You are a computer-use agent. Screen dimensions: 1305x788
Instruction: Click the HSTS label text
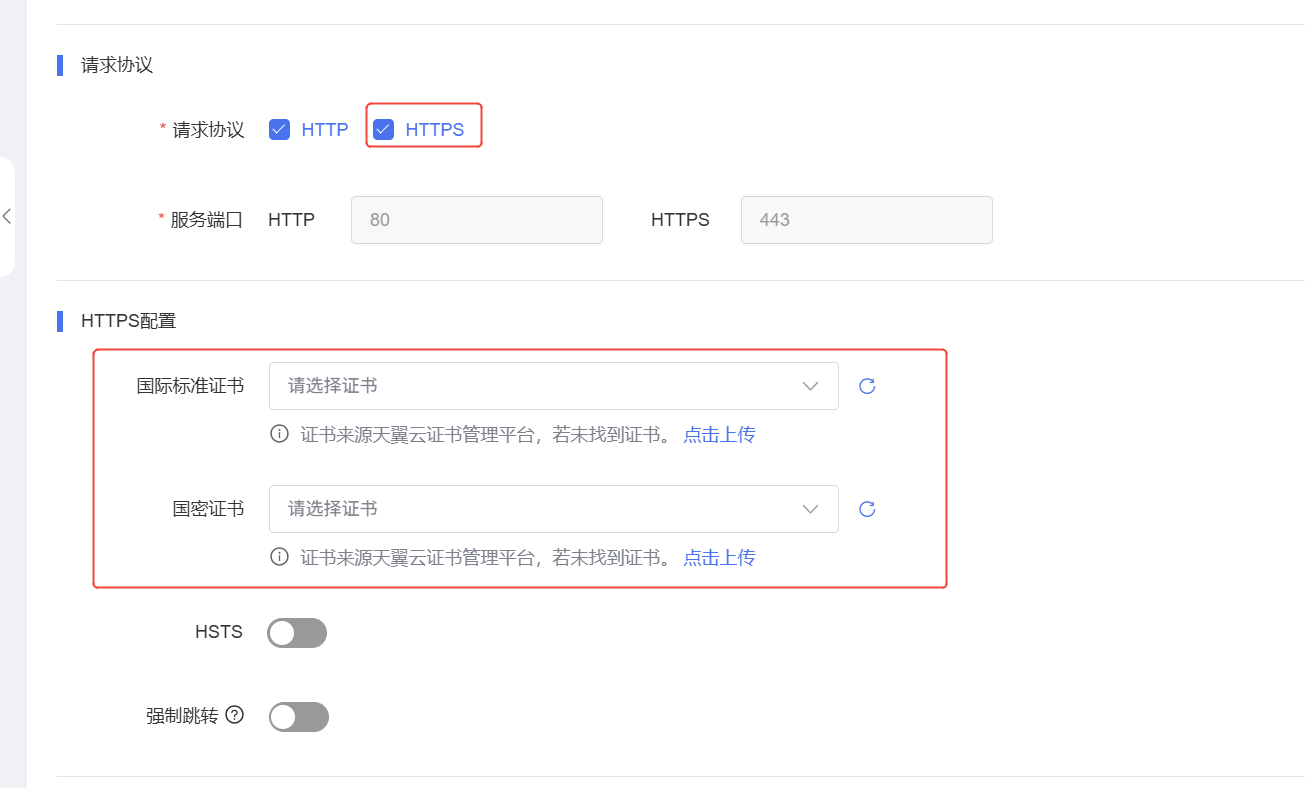click(x=219, y=632)
